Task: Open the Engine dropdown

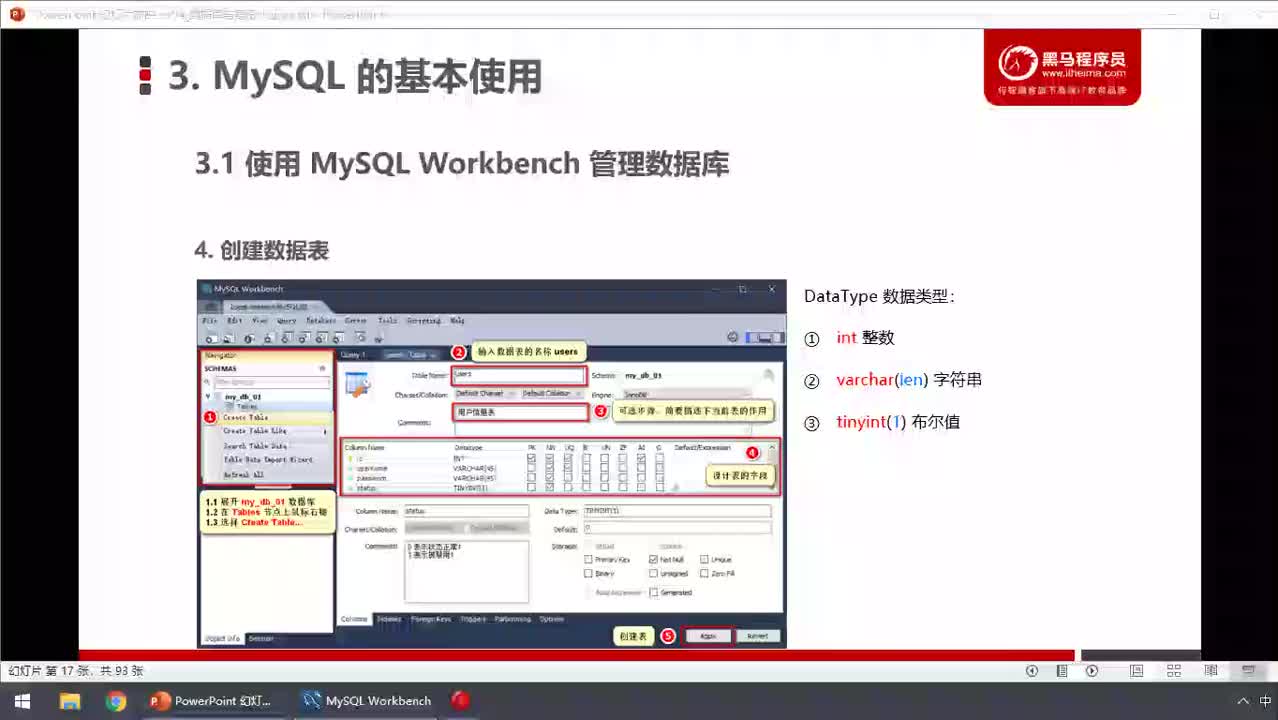Action: tap(685, 394)
